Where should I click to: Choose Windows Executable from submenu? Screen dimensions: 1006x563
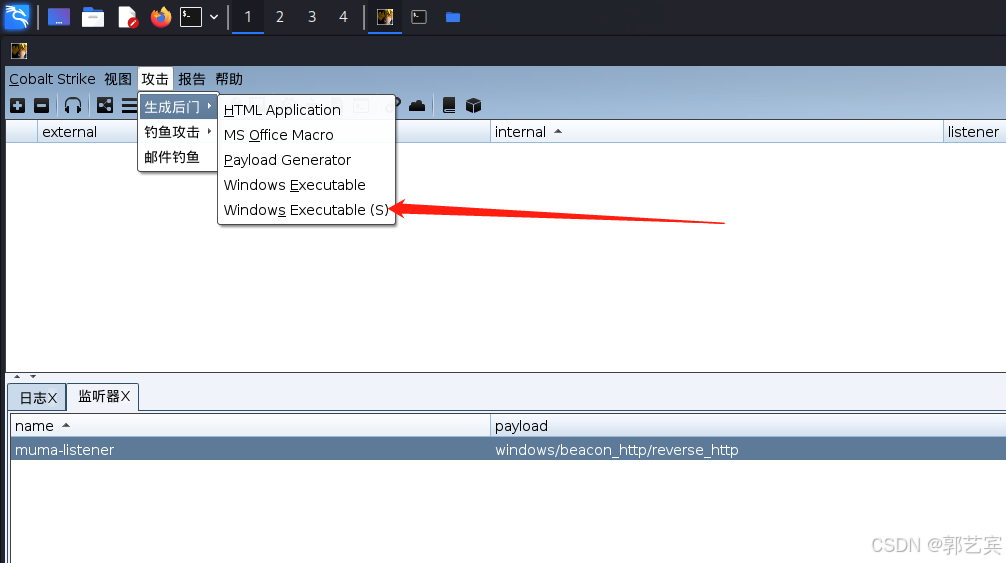coord(306,185)
